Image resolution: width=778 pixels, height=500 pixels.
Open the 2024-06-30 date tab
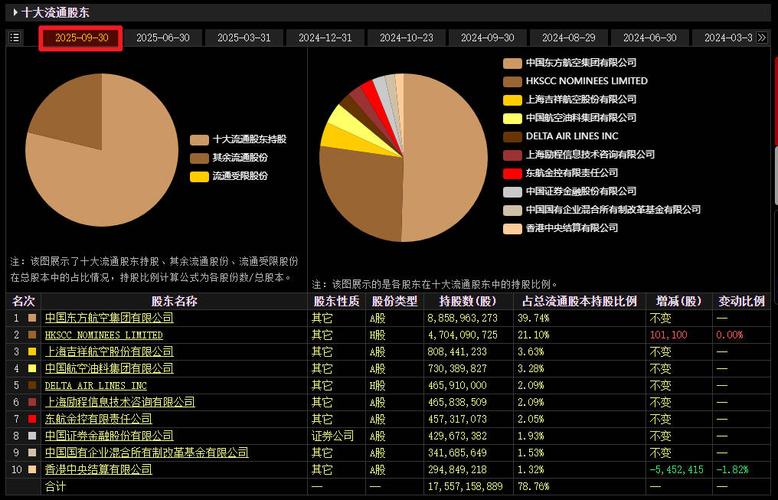tap(649, 38)
